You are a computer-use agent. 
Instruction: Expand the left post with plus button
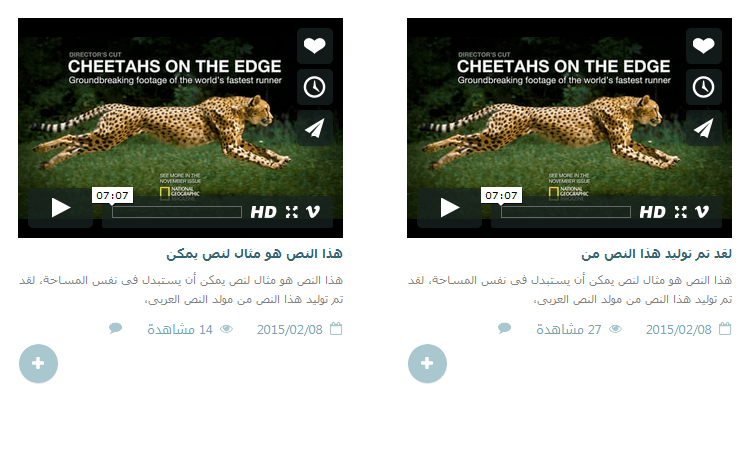[x=39, y=364]
